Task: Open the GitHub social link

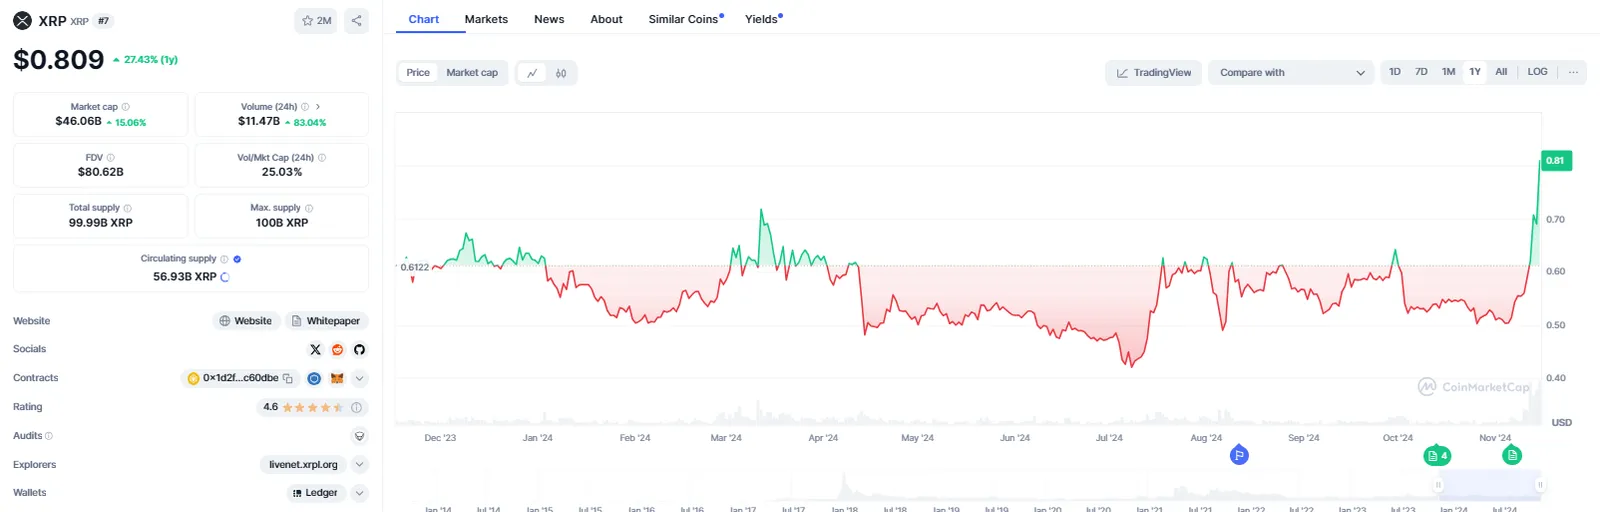Action: [359, 350]
